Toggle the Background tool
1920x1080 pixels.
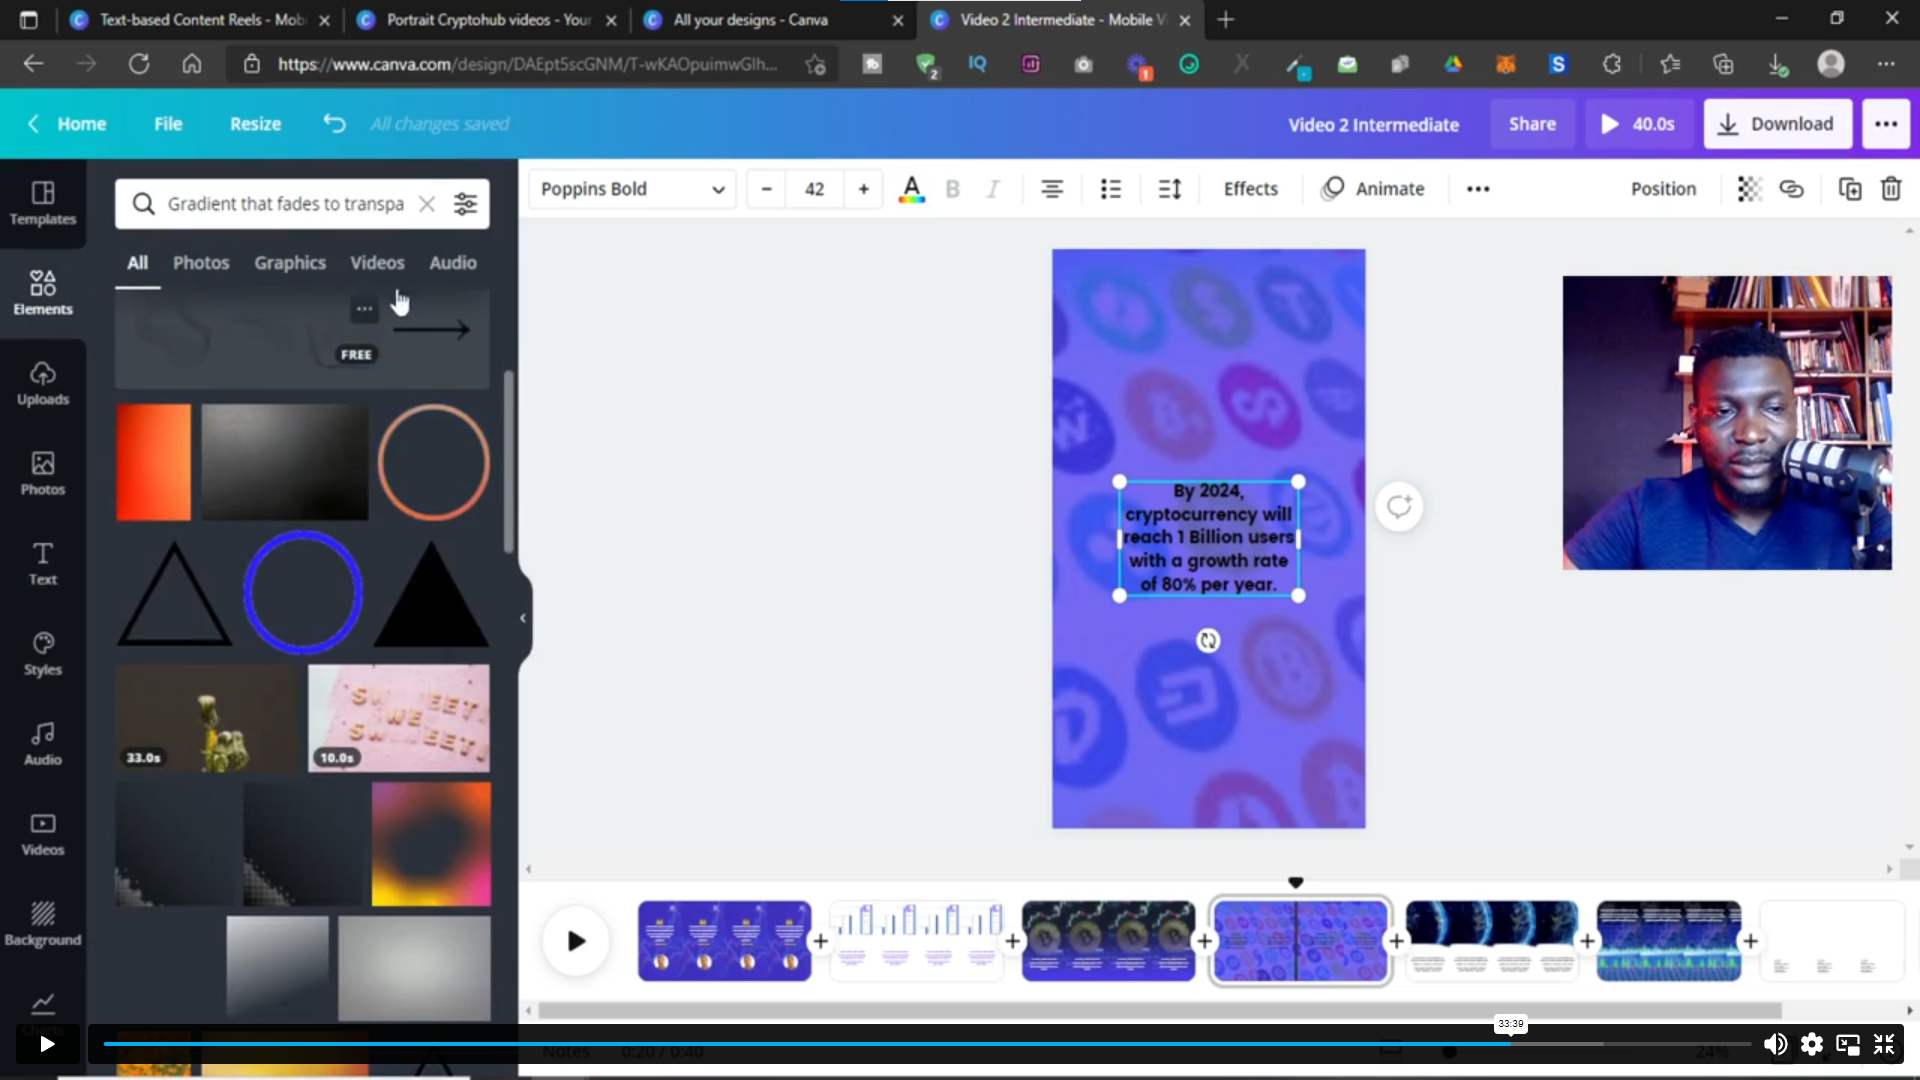(x=44, y=923)
